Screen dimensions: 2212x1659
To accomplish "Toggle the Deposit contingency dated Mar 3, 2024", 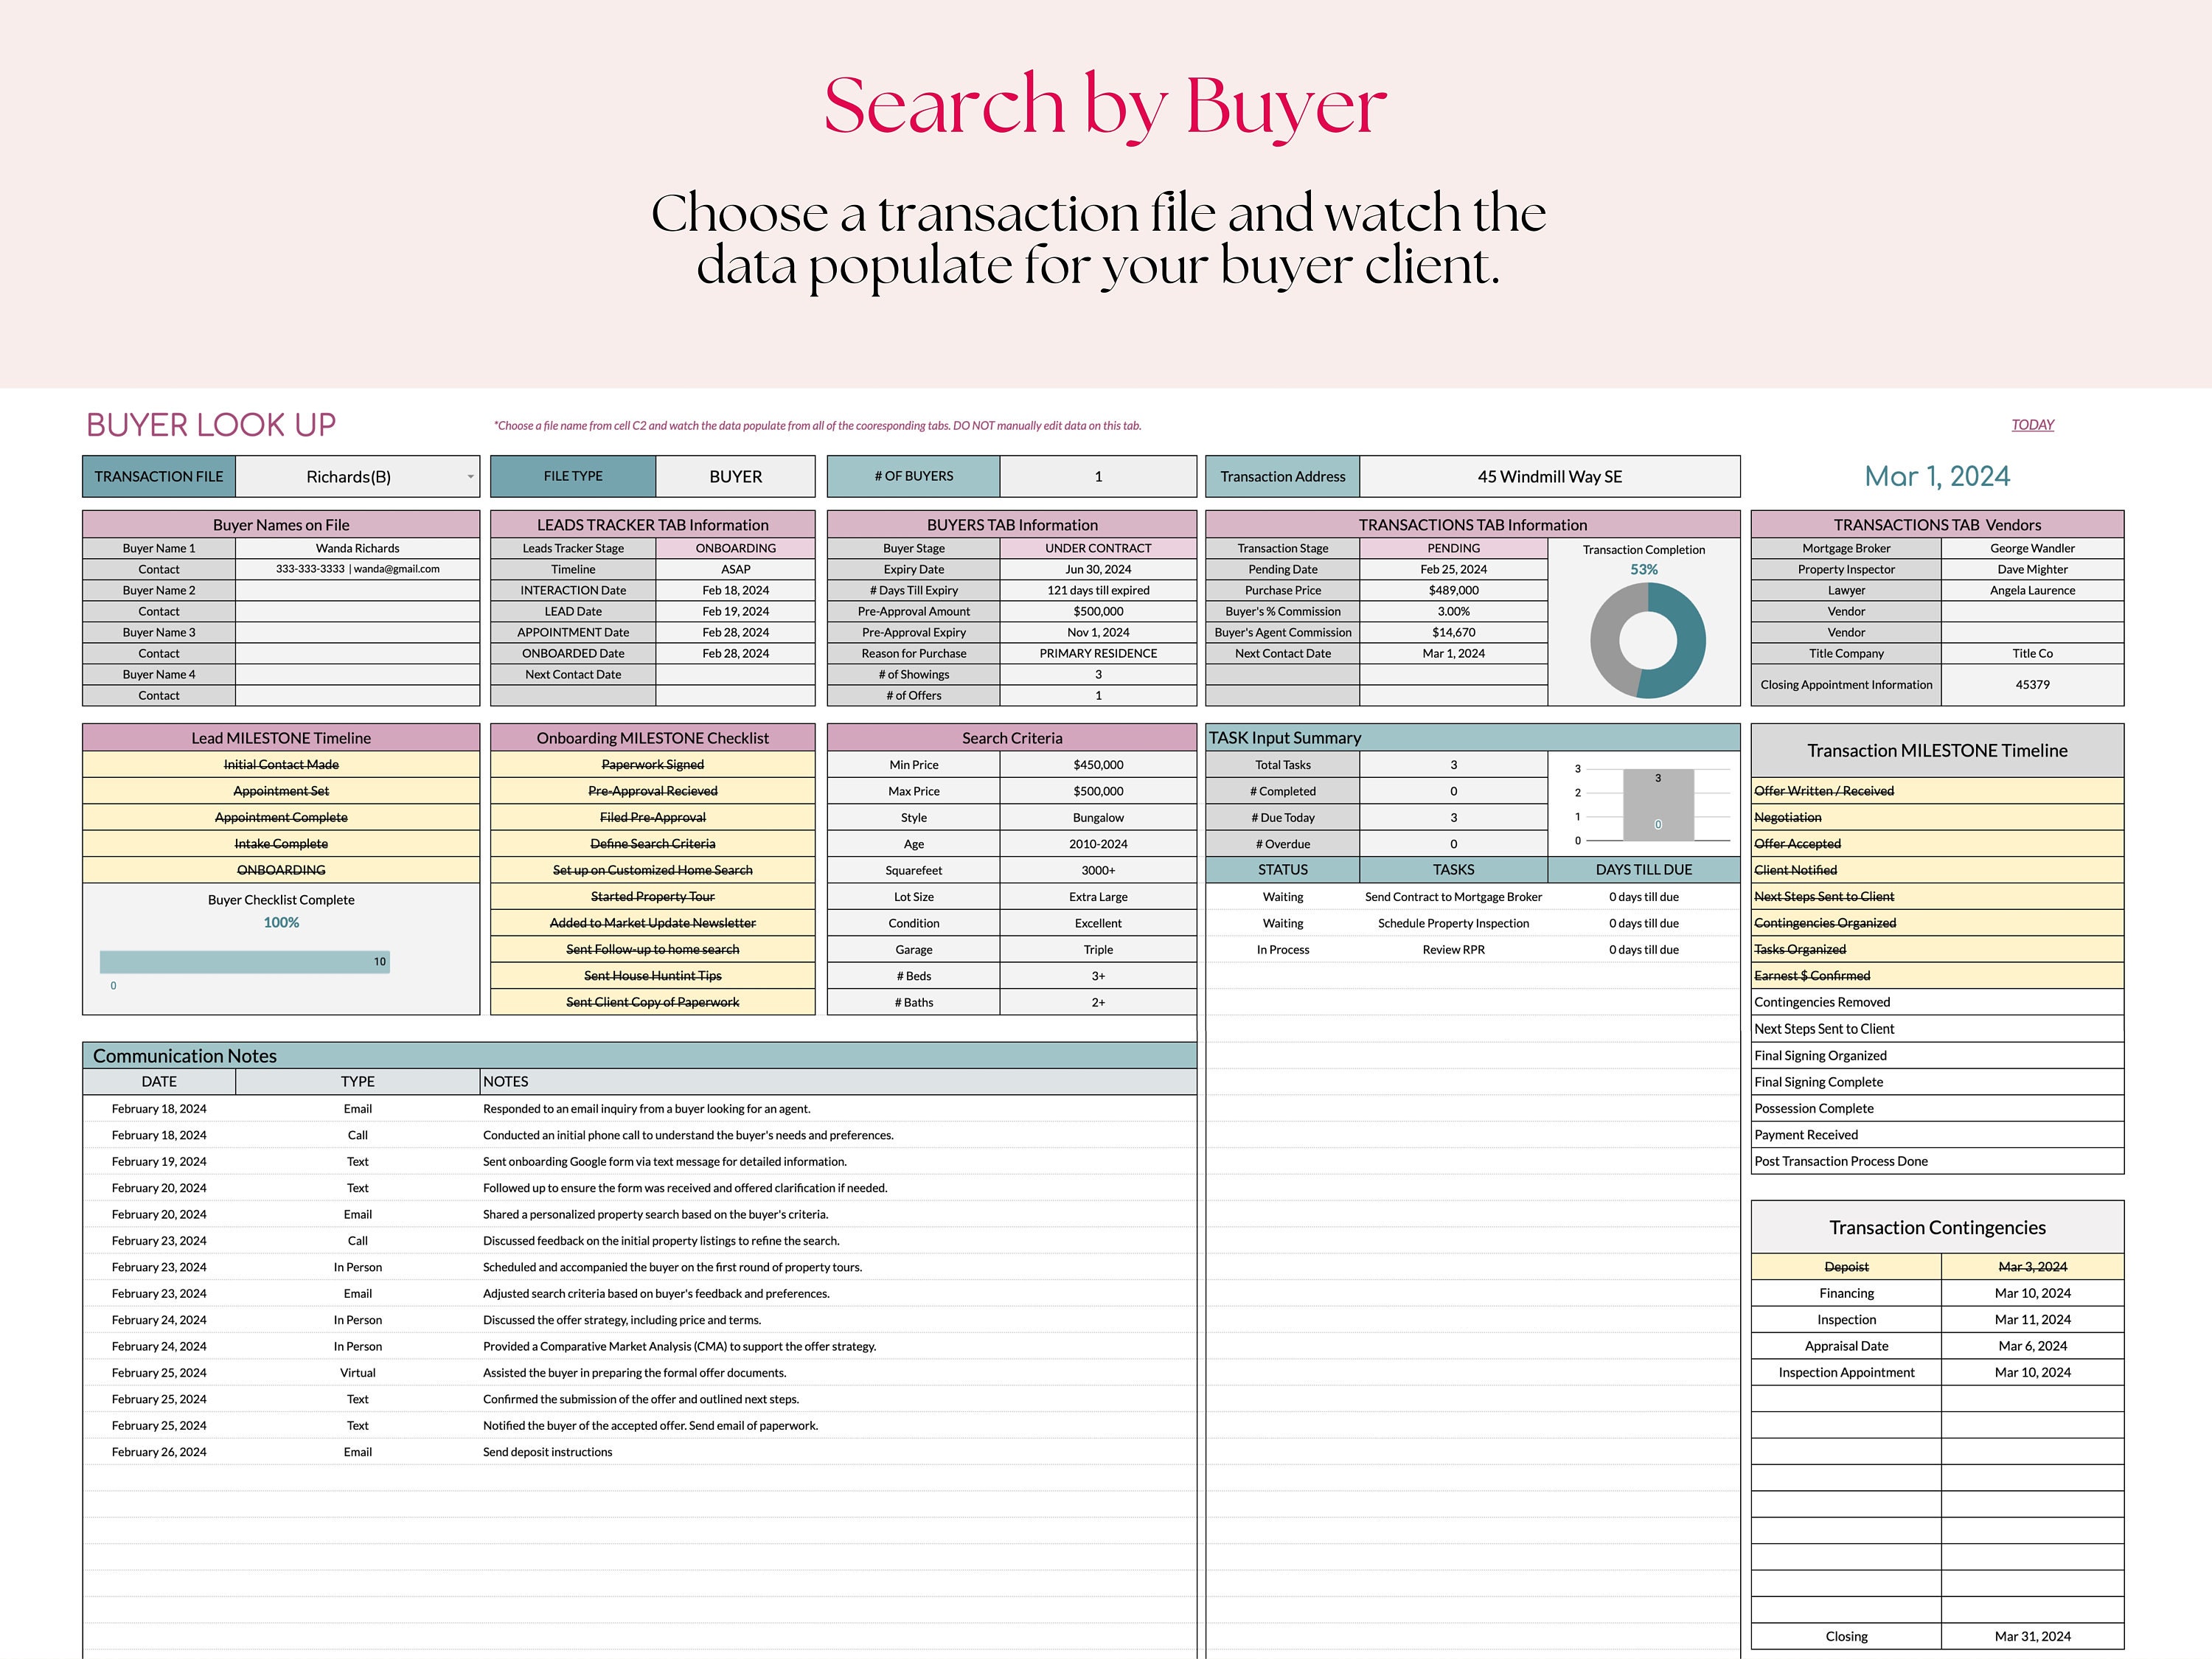I will click(x=1846, y=1266).
